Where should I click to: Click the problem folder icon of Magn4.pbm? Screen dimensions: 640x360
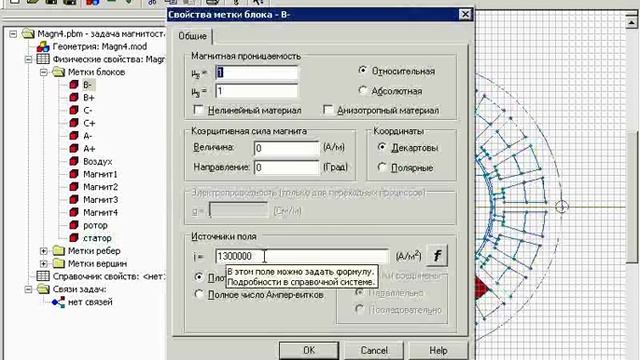click(x=28, y=33)
